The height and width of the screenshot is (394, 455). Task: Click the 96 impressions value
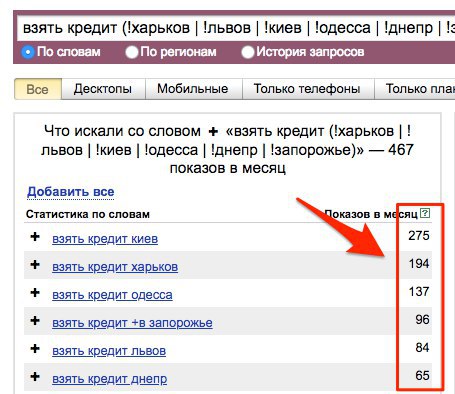tap(422, 320)
